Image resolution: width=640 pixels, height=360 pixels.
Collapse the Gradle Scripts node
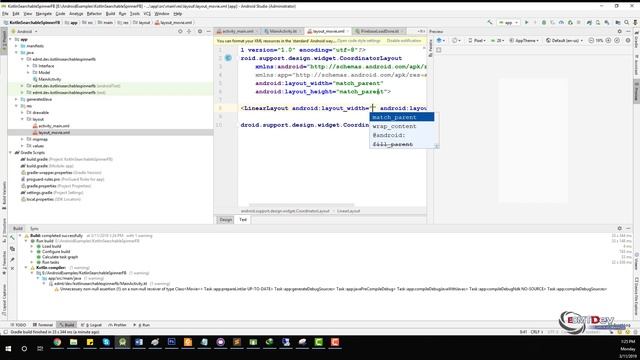point(11,153)
